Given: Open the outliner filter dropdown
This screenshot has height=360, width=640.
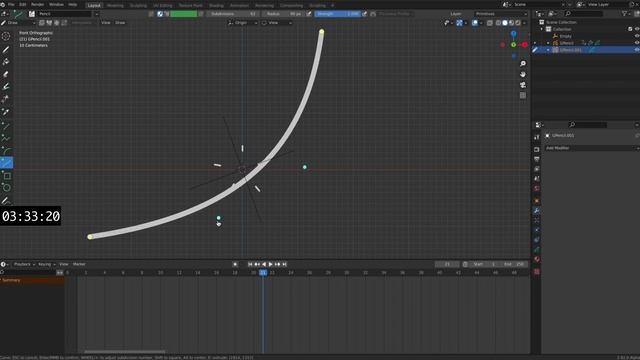Looking at the screenshot, I should pos(626,14).
